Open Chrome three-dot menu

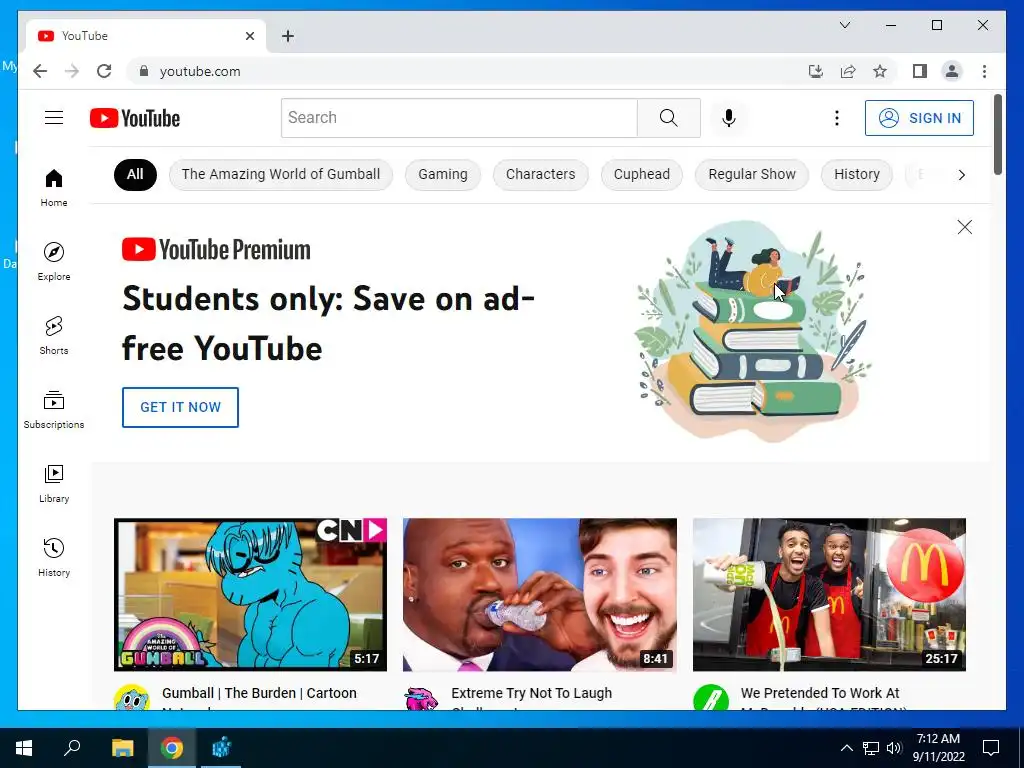984,71
